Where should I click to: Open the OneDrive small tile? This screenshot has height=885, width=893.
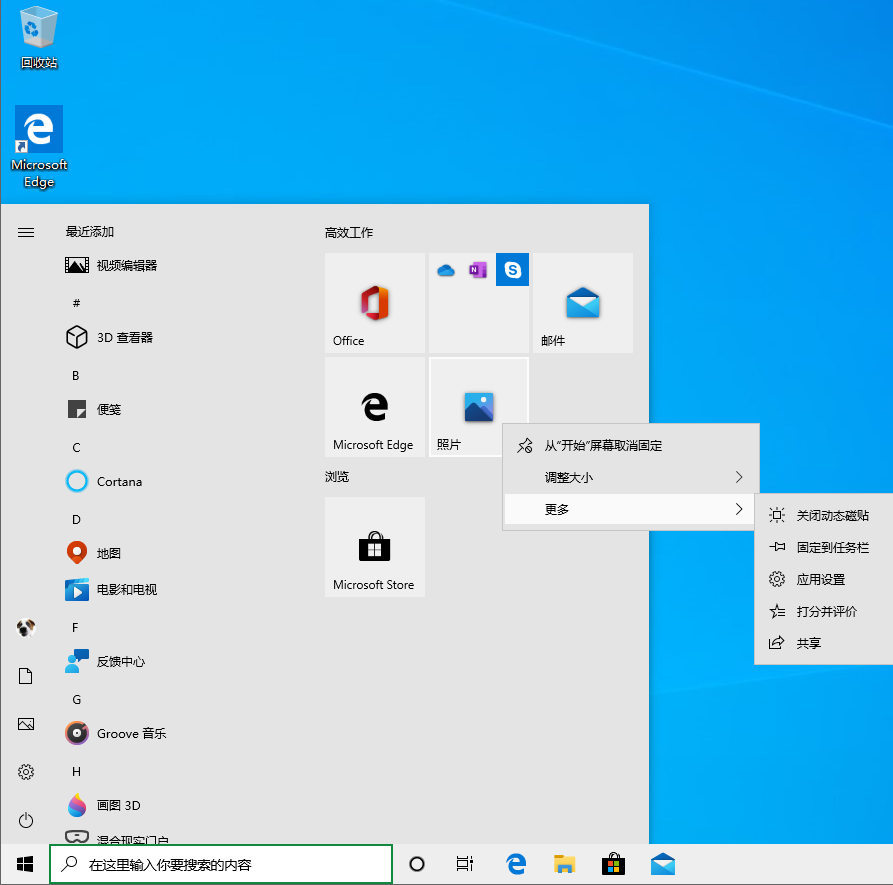click(446, 270)
